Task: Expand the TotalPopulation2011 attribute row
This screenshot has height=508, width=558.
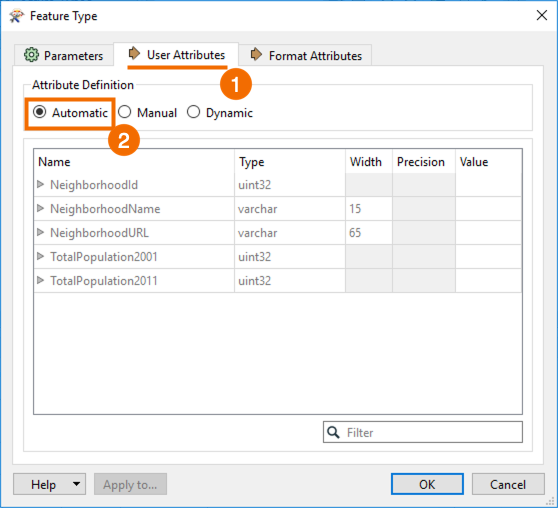Action: tap(40, 281)
